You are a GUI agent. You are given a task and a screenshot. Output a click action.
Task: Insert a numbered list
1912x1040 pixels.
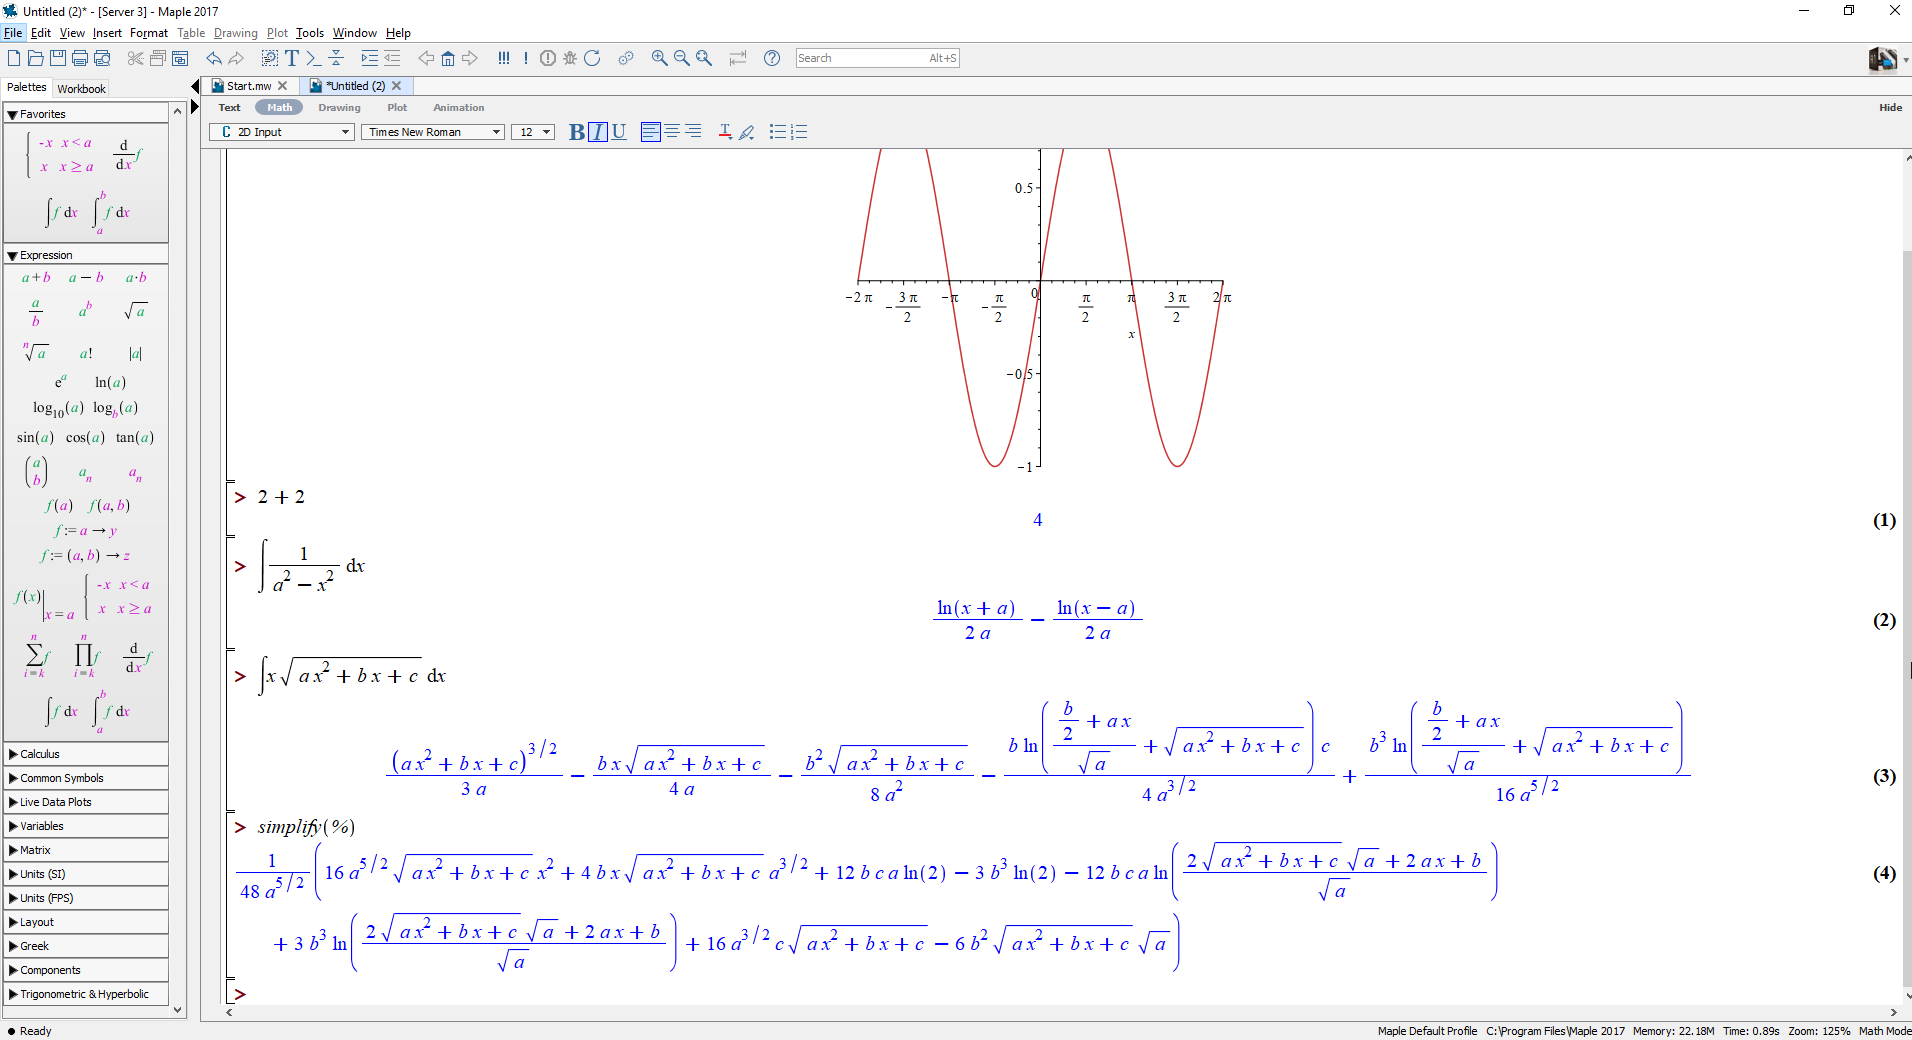[x=799, y=132]
